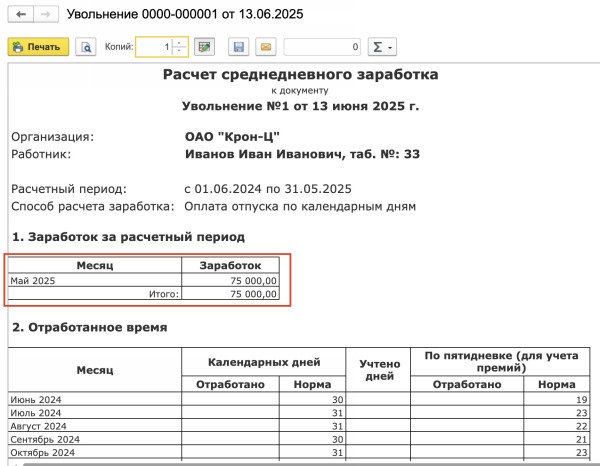Image resolution: width=600 pixels, height=466 pixels.
Task: Increase the number of copies by one
Action: point(179,43)
